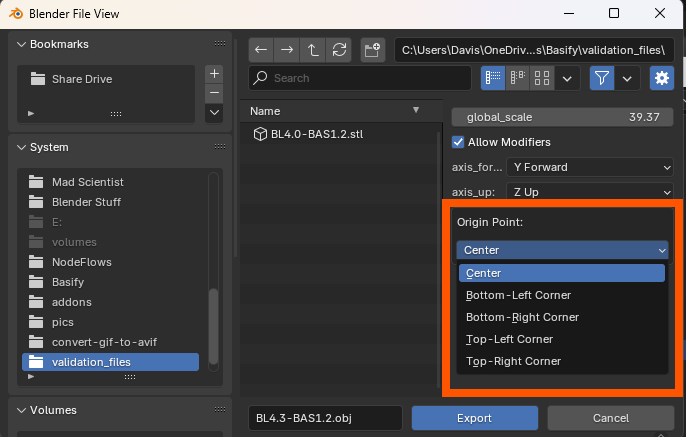
Task: Create a new folder
Action: click(x=373, y=49)
